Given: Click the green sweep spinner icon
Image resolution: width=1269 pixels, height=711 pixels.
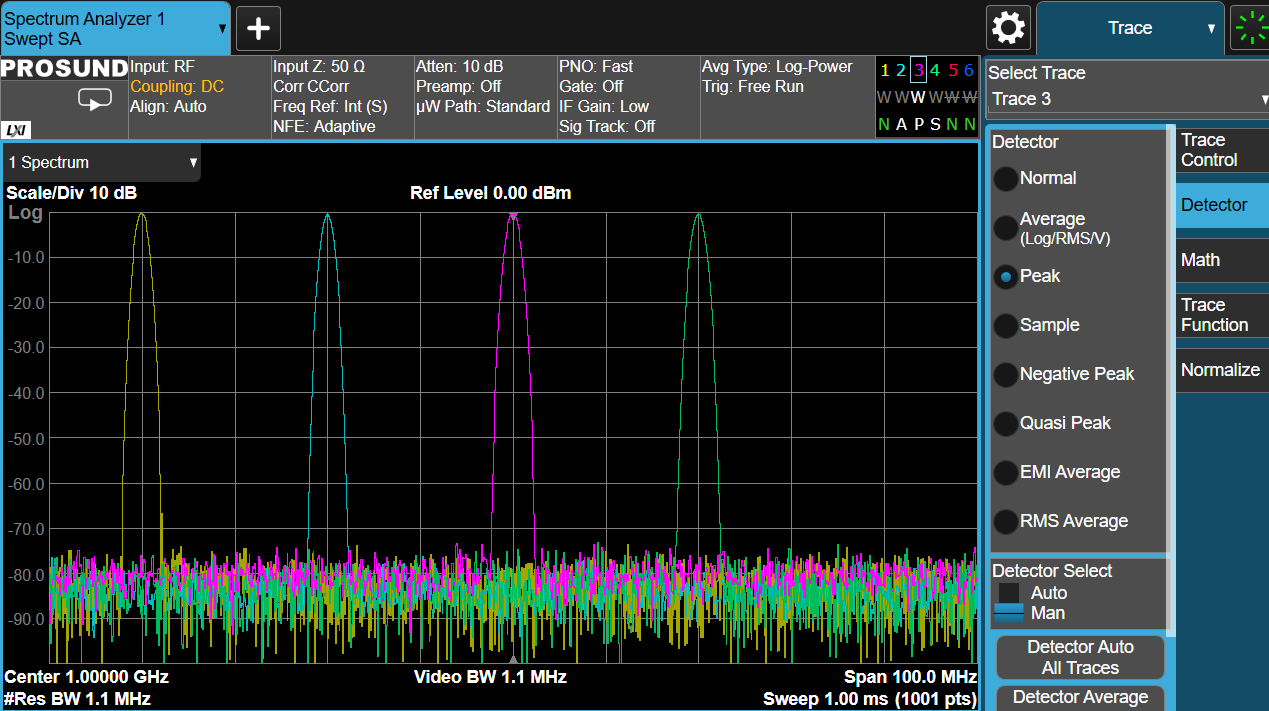Looking at the screenshot, I should pos(1250,28).
